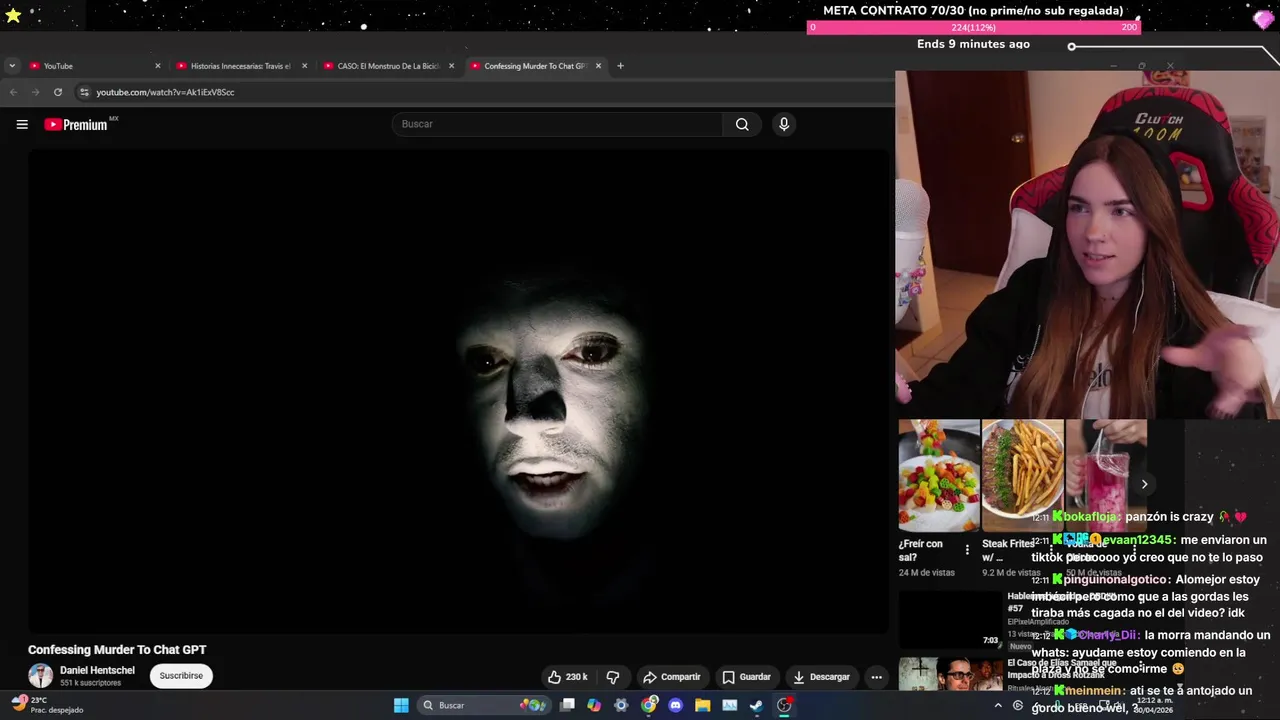Open Copilot from the taskbar
The width and height of the screenshot is (1280, 720).
pos(594,705)
